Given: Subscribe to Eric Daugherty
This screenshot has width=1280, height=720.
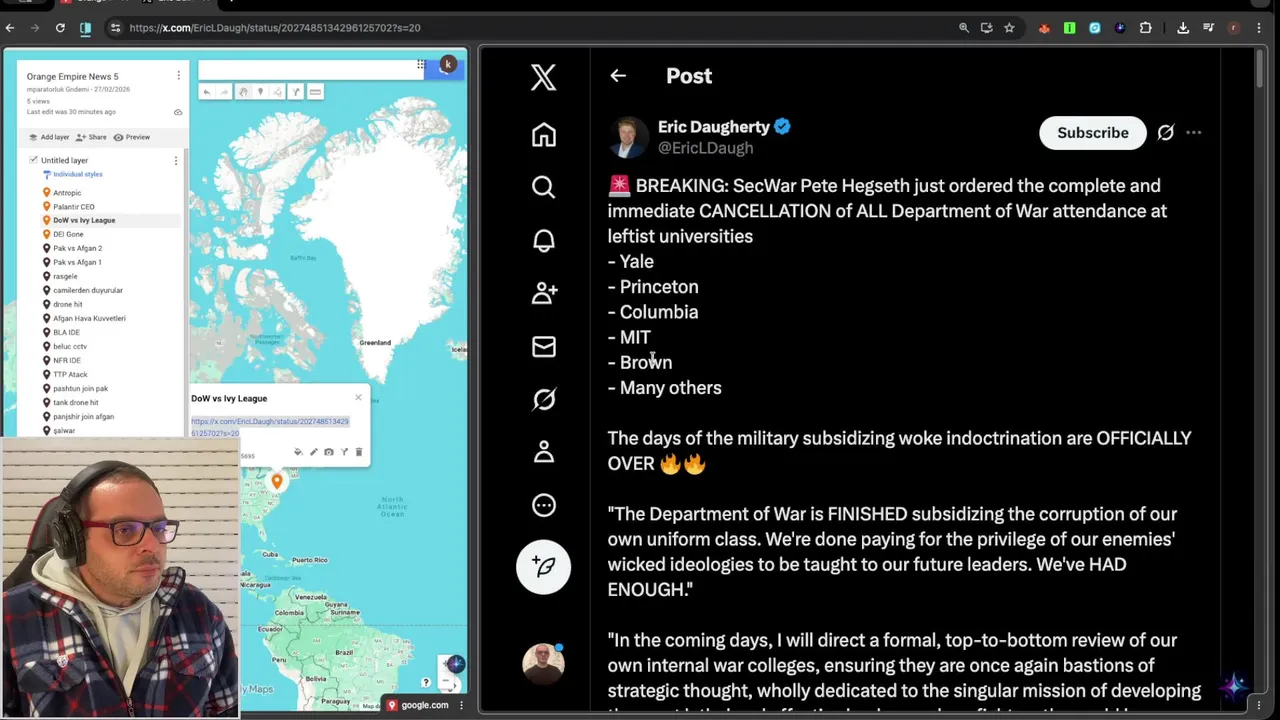Looking at the screenshot, I should click(x=1092, y=132).
